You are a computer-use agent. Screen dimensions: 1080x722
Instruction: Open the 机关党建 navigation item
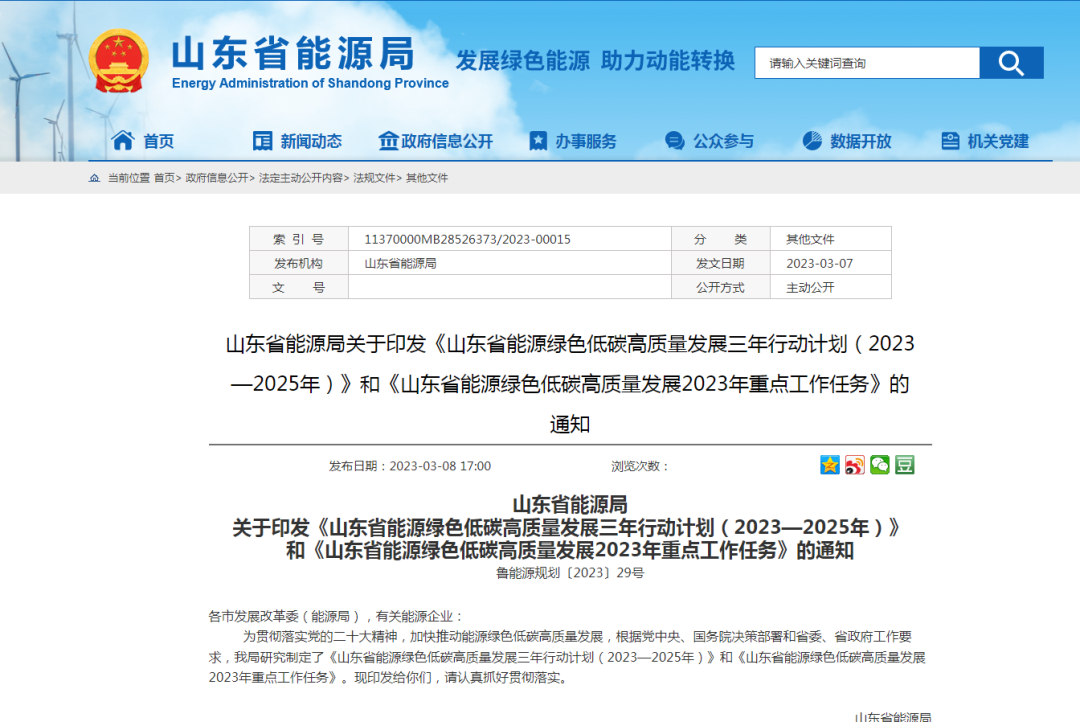pos(985,141)
